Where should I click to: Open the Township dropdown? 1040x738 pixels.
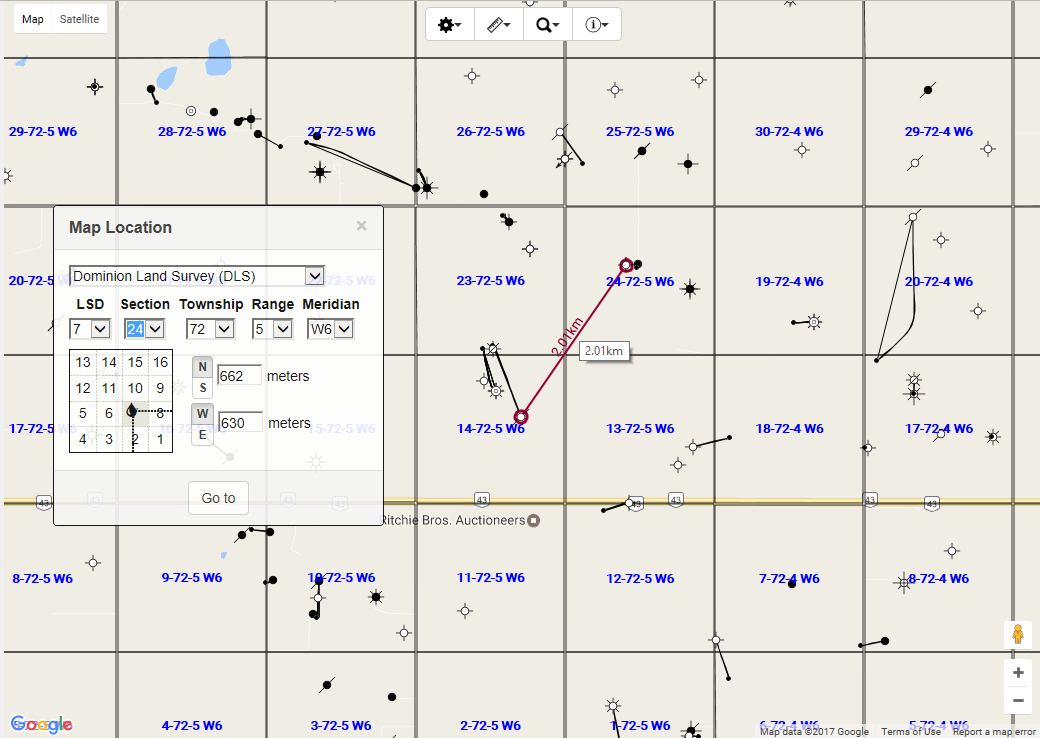click(x=210, y=329)
